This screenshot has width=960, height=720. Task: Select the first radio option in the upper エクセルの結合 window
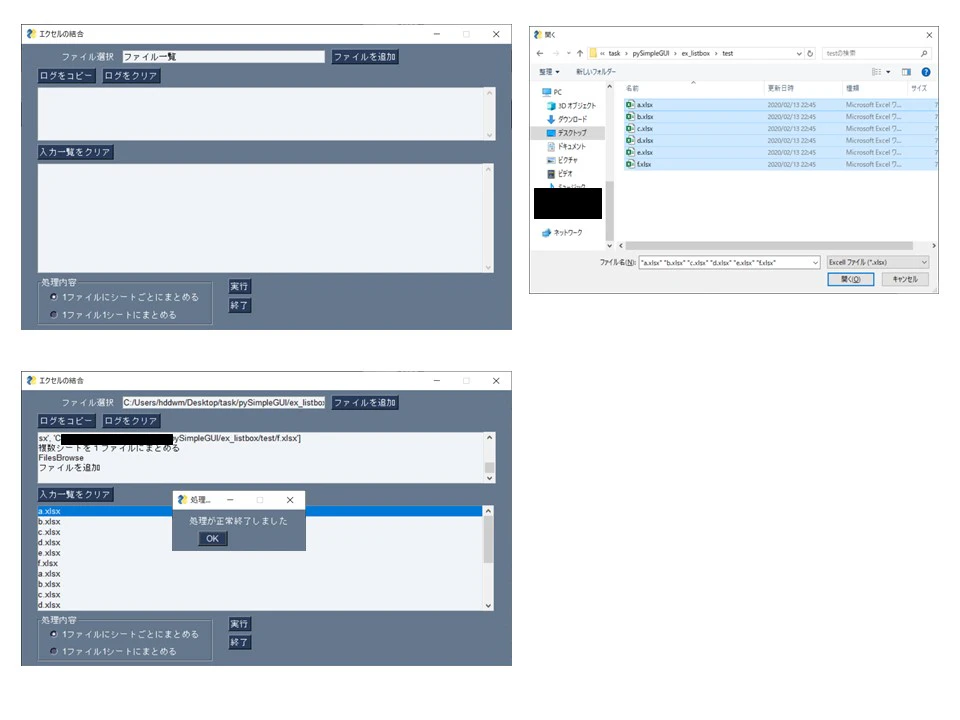[54, 297]
